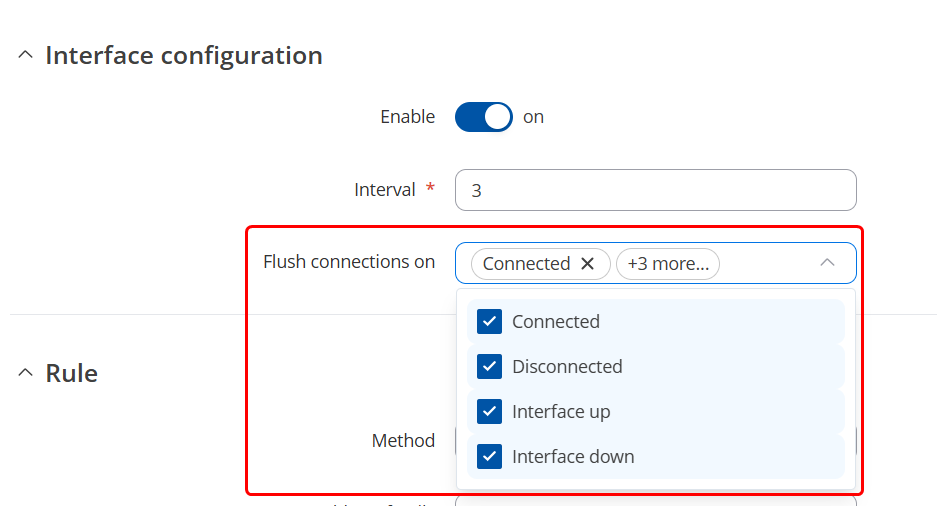The width and height of the screenshot is (937, 506).
Task: Uncheck the Interface down checkbox box
Action: [x=489, y=456]
